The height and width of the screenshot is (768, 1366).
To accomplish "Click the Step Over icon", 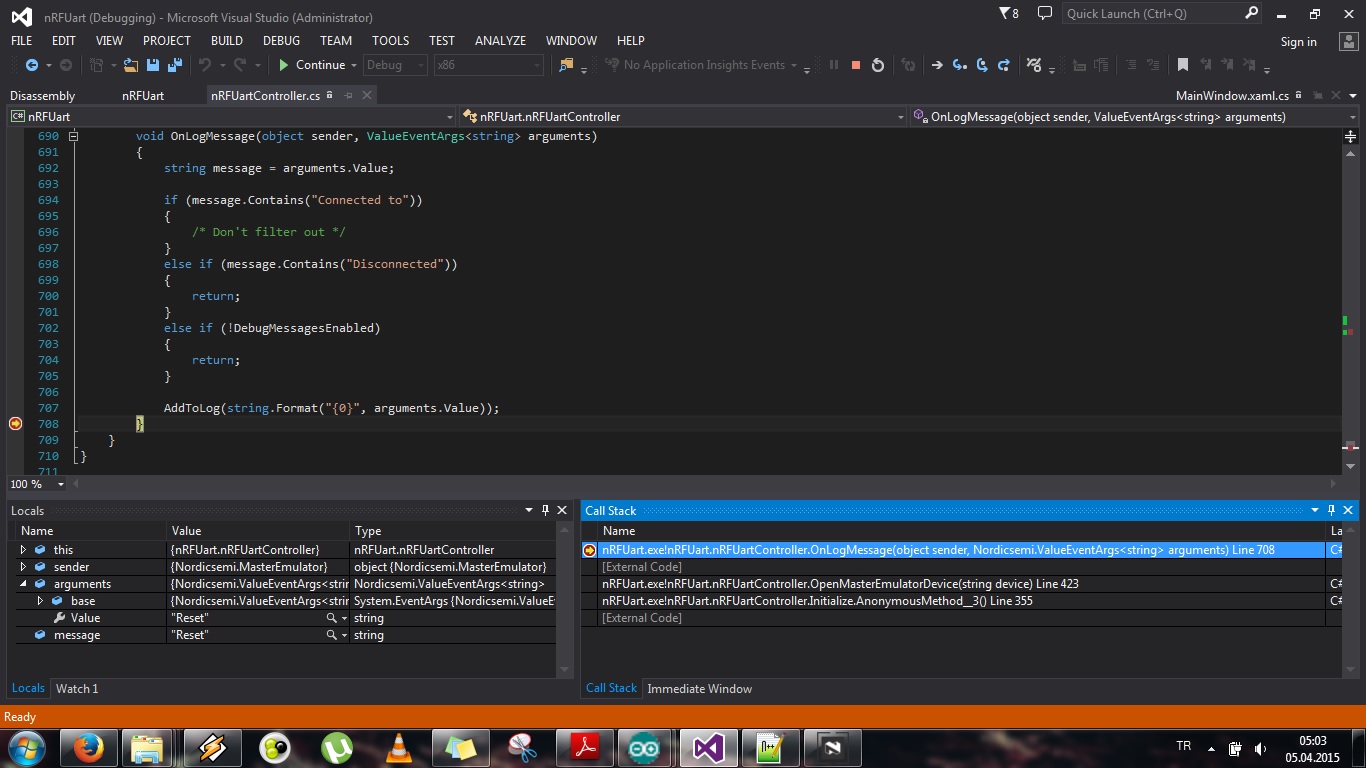I will [x=982, y=65].
